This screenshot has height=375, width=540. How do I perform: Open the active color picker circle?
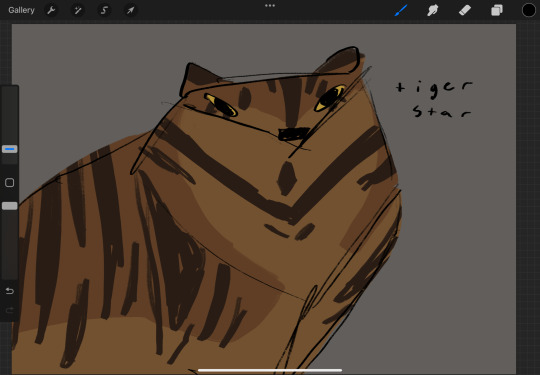click(x=529, y=10)
